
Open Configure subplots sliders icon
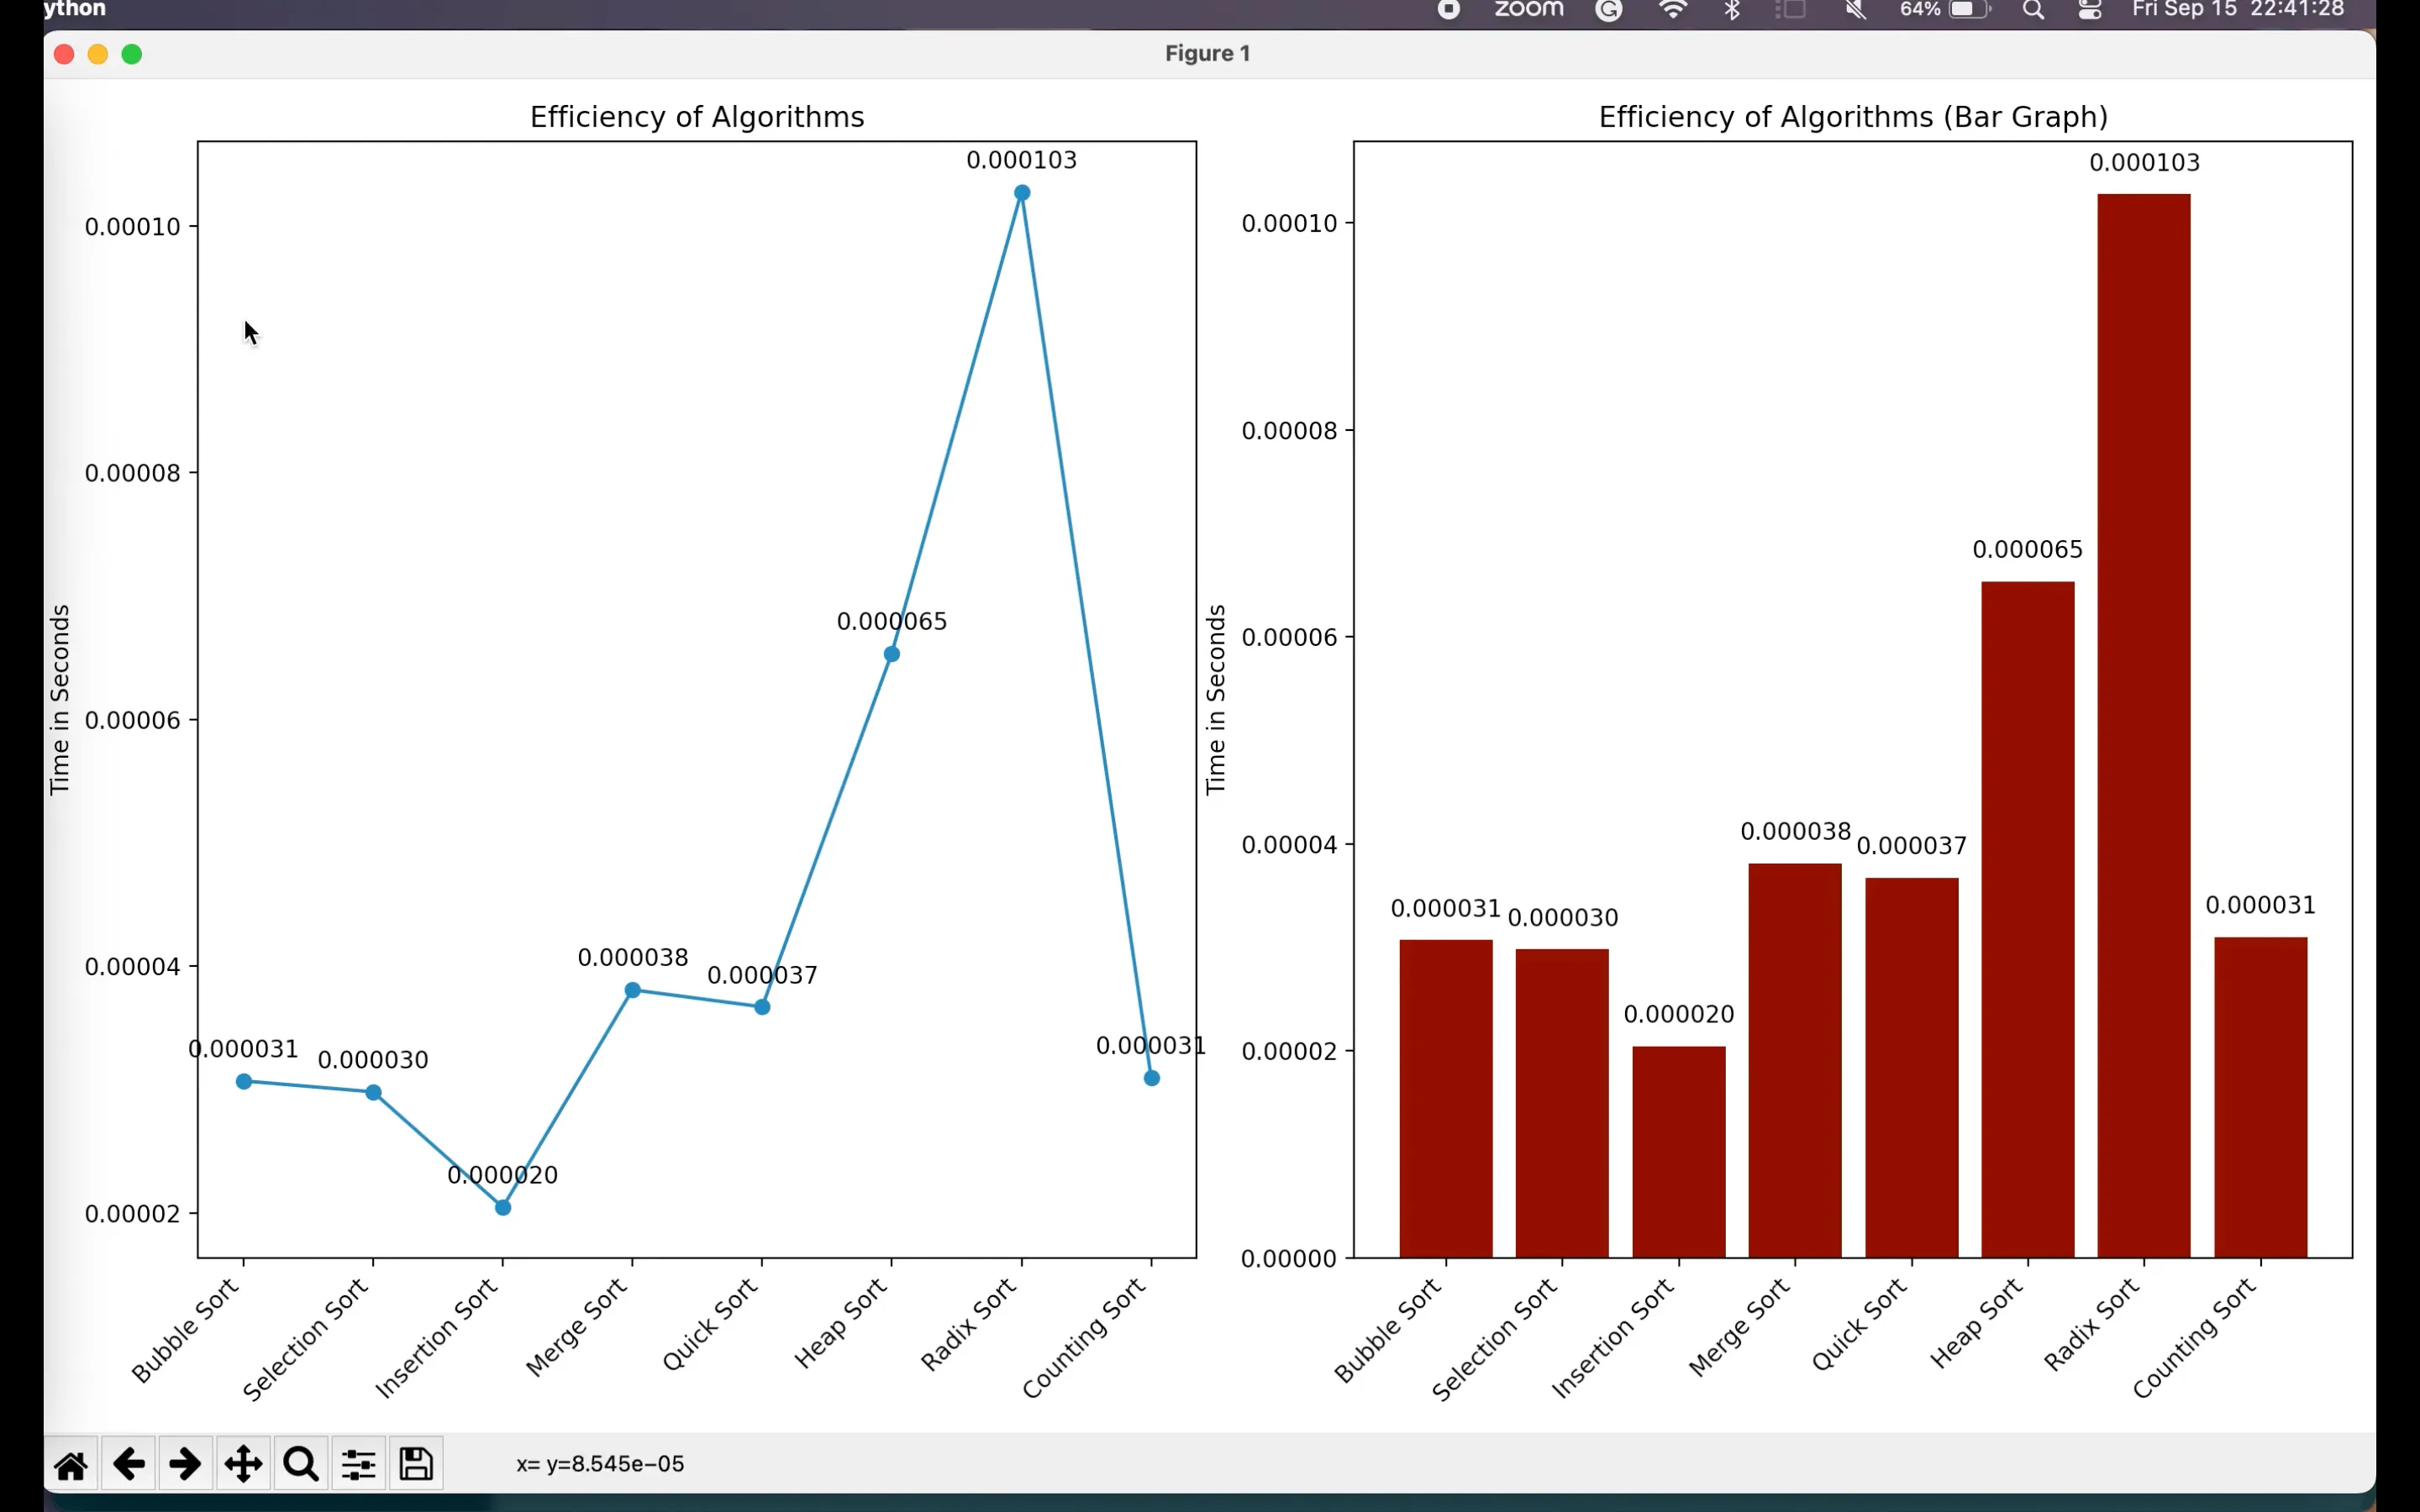(358, 1465)
